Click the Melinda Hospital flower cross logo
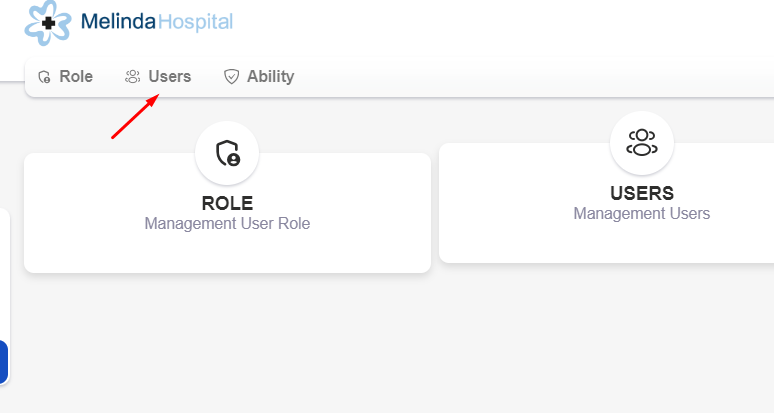774x413 pixels. pos(49,22)
